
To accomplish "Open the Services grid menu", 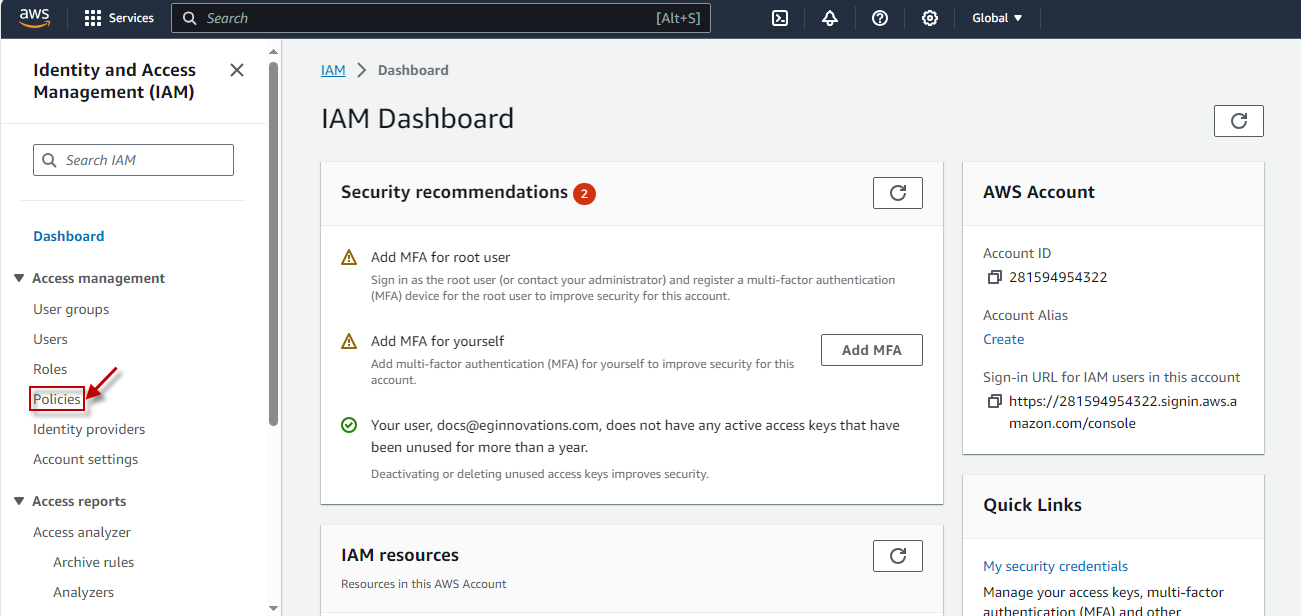I will pos(119,18).
